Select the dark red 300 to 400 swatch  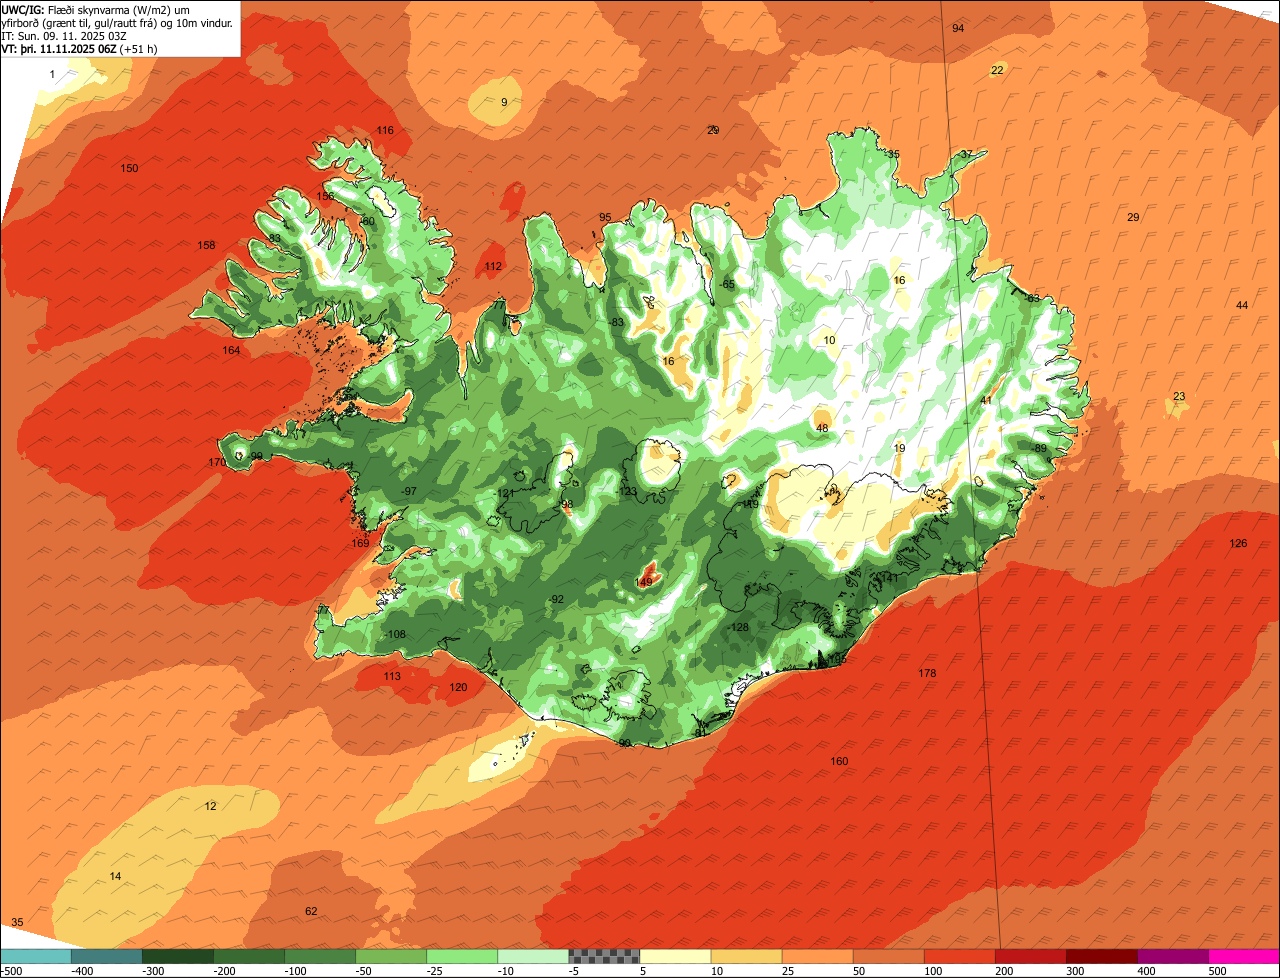tap(1101, 956)
